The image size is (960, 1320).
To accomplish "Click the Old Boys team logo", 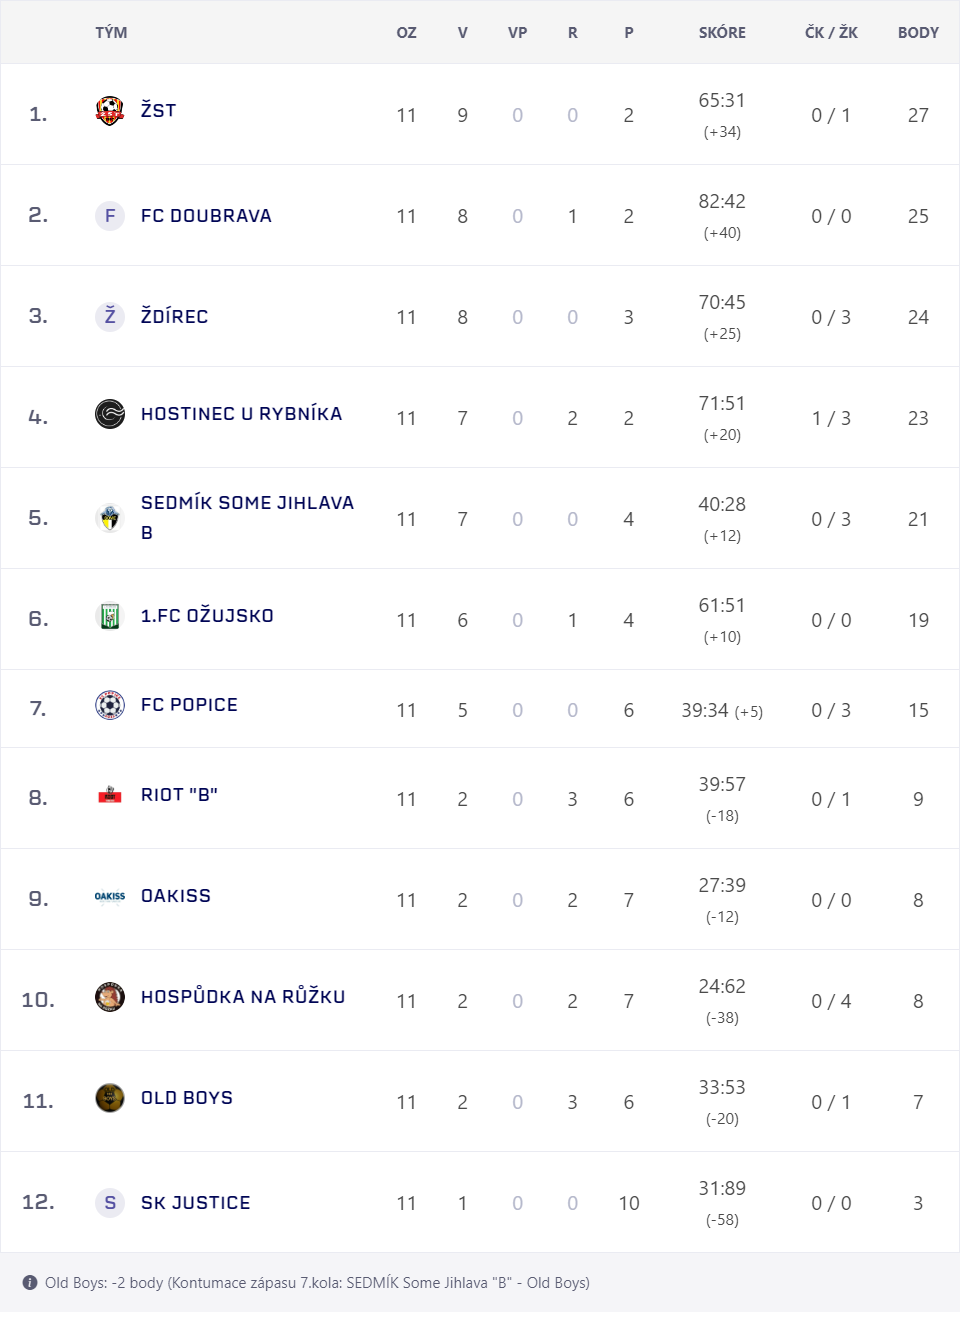I will [x=110, y=1098].
